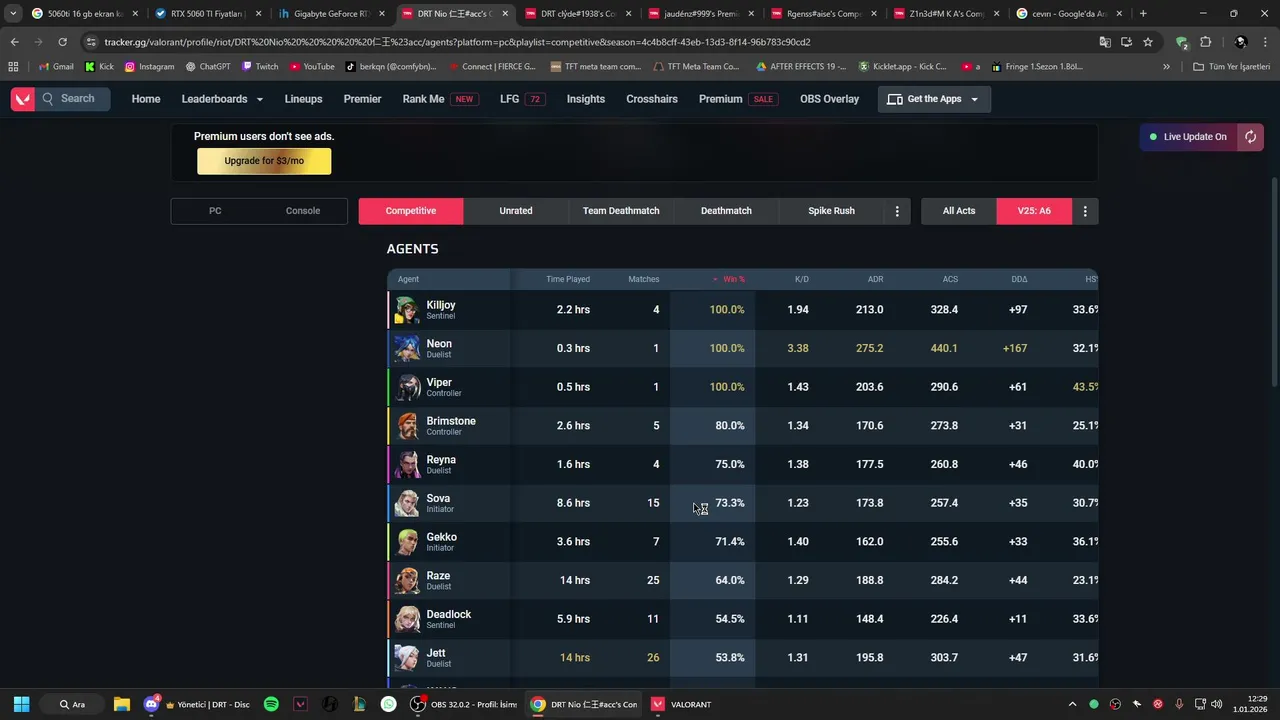The width and height of the screenshot is (1280, 720).
Task: Open File Explorer from the taskbar
Action: click(x=121, y=704)
